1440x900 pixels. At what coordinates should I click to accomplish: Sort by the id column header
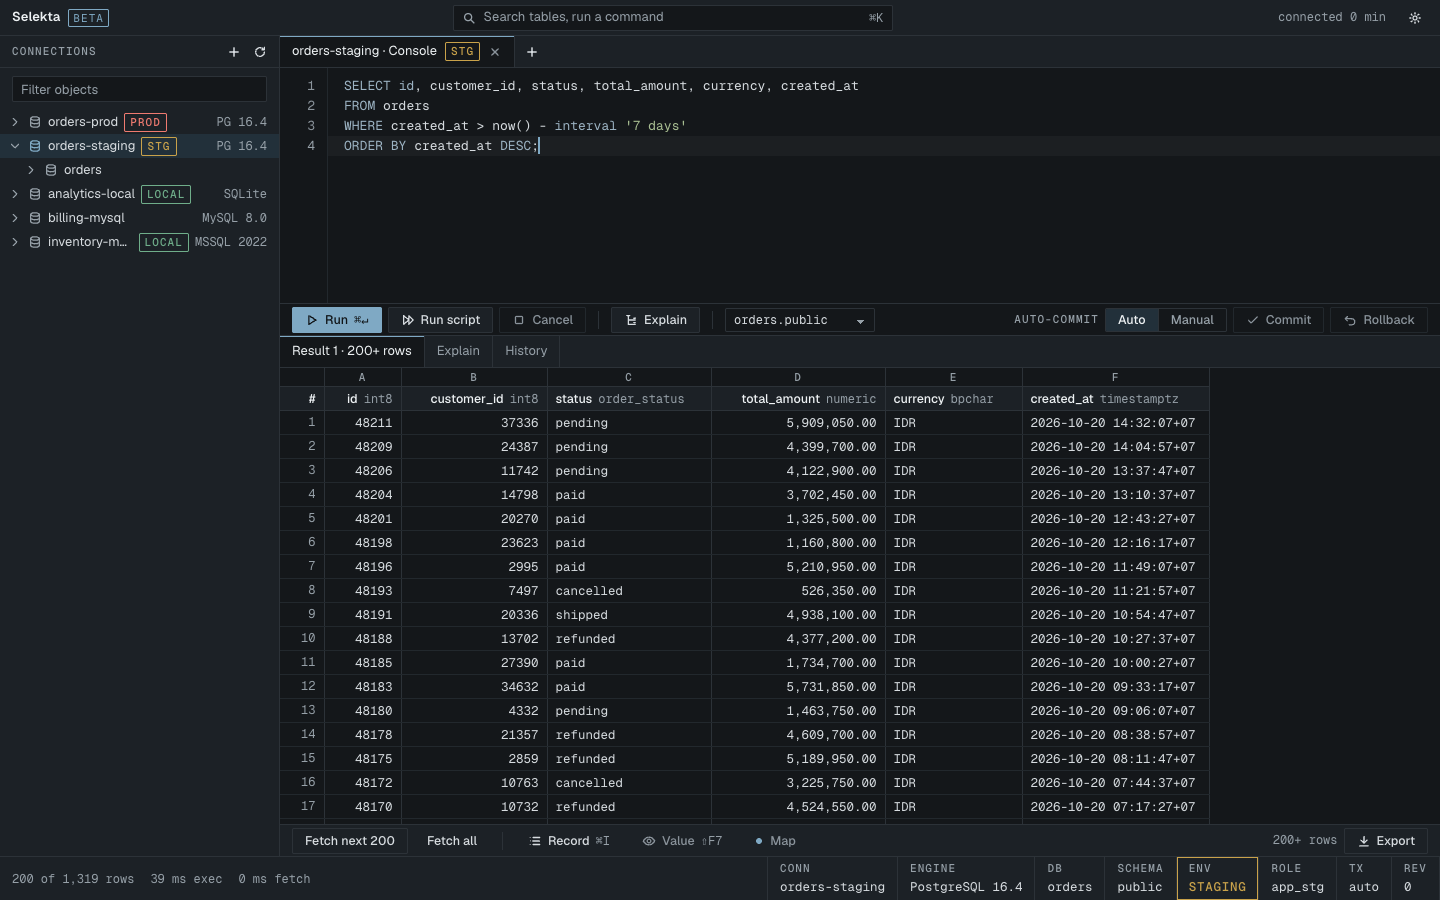click(362, 399)
